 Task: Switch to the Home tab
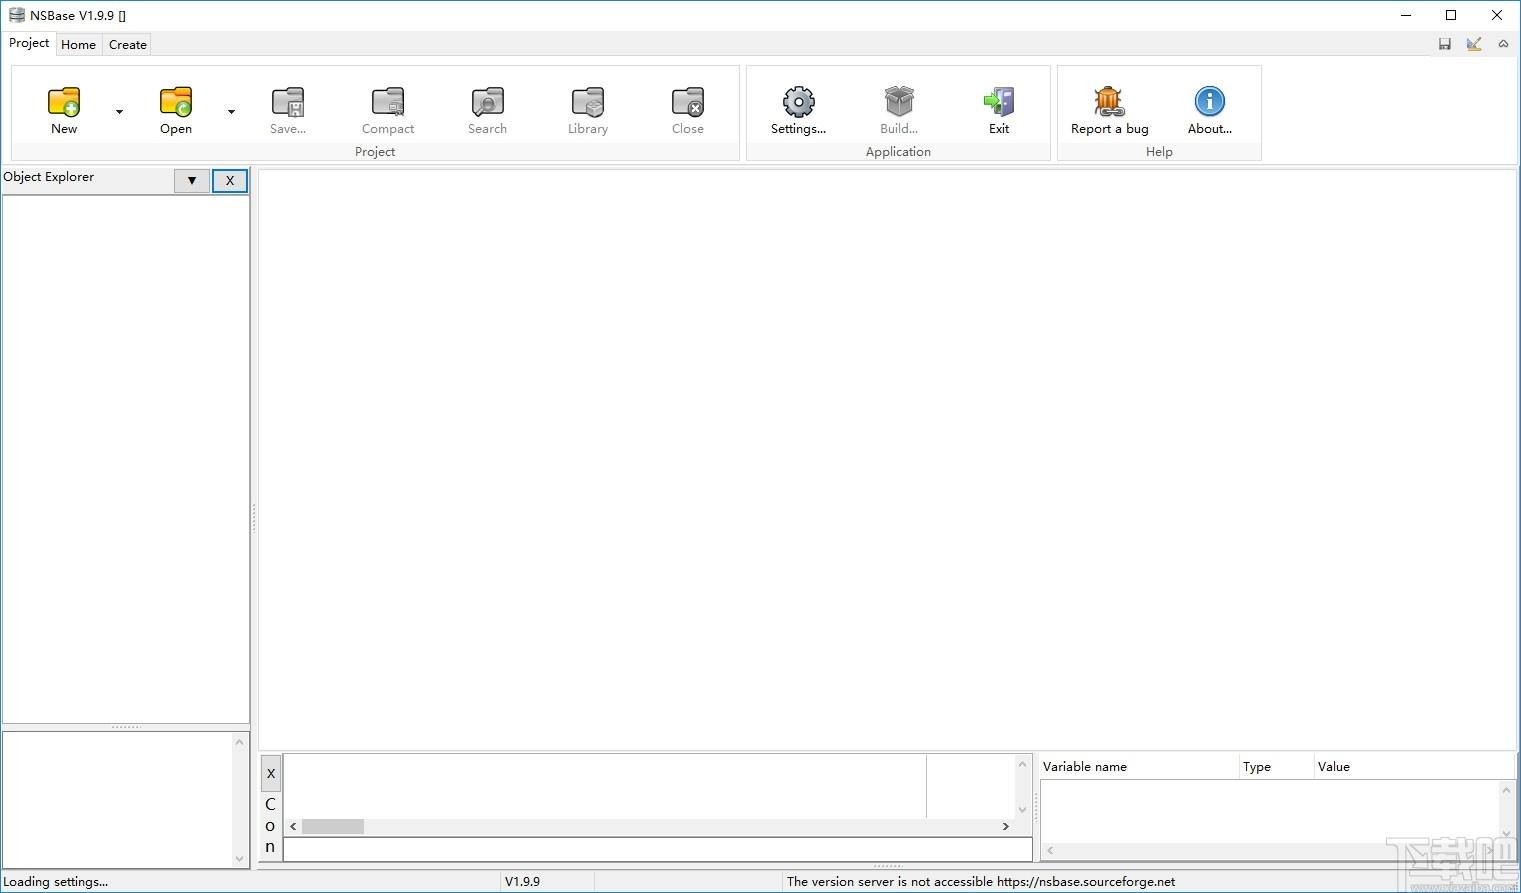click(78, 44)
